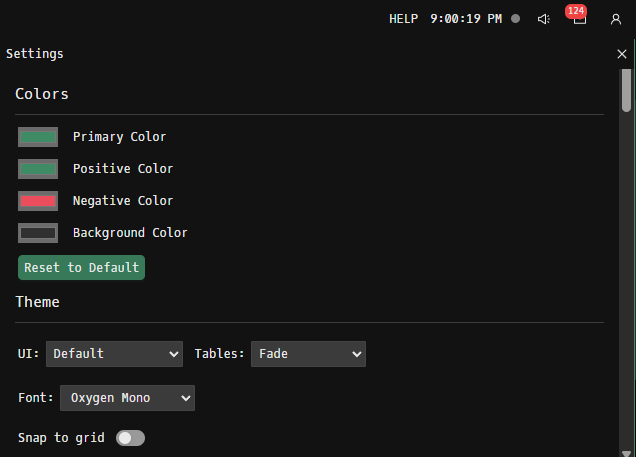Click the scroll down arrow of Settings panel
Viewport: 636px width, 457px height.
pyautogui.click(x=626, y=450)
